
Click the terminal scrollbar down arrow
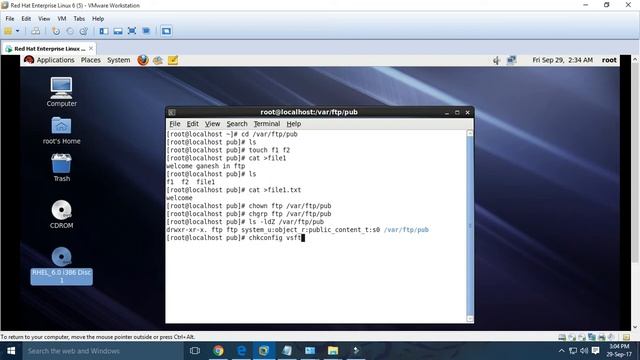tap(470, 319)
